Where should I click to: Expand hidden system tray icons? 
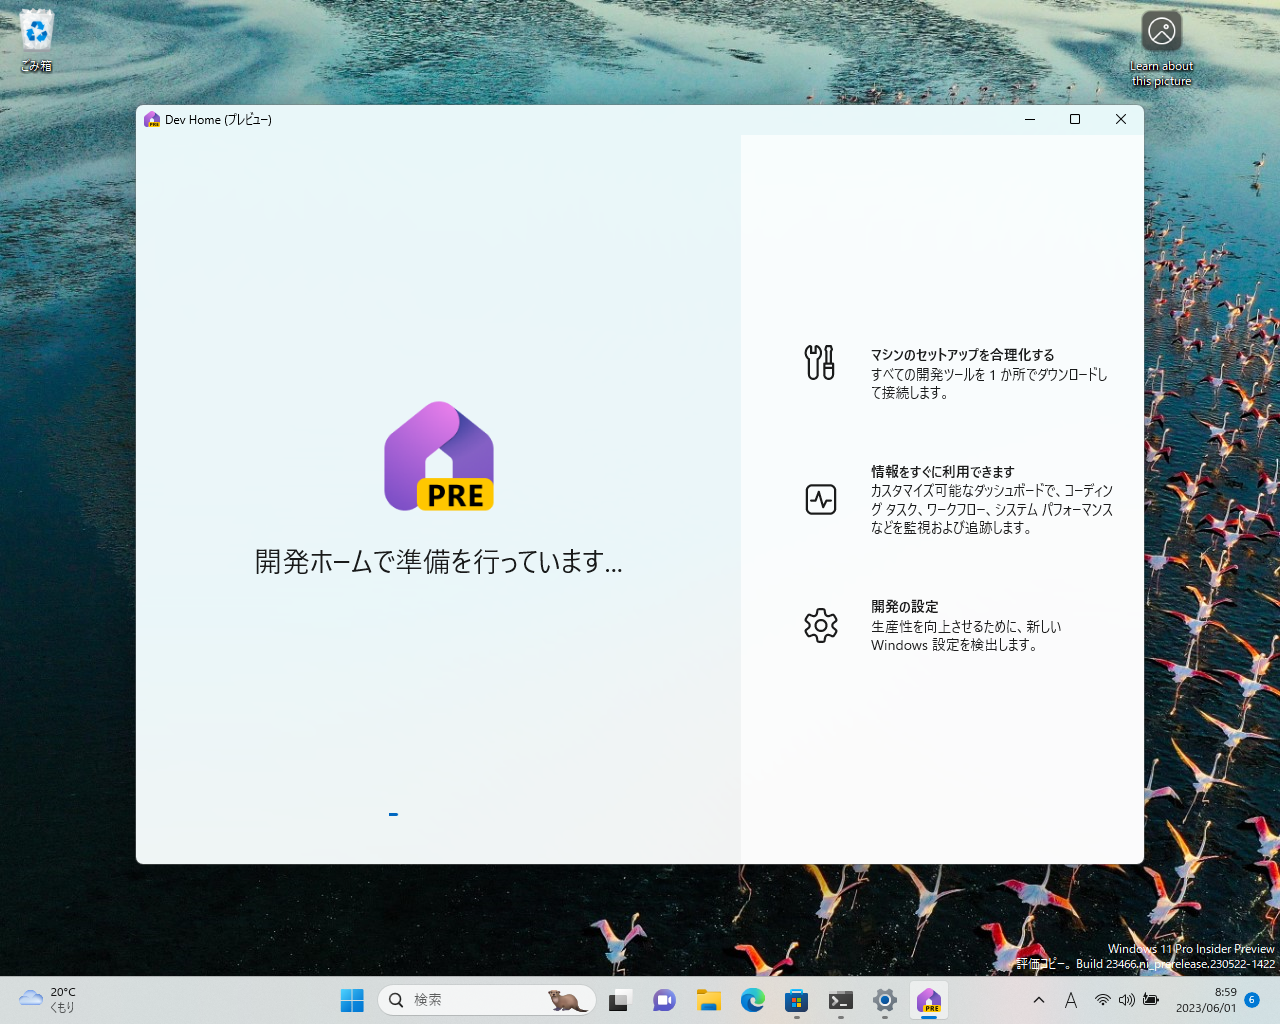1038,1001
